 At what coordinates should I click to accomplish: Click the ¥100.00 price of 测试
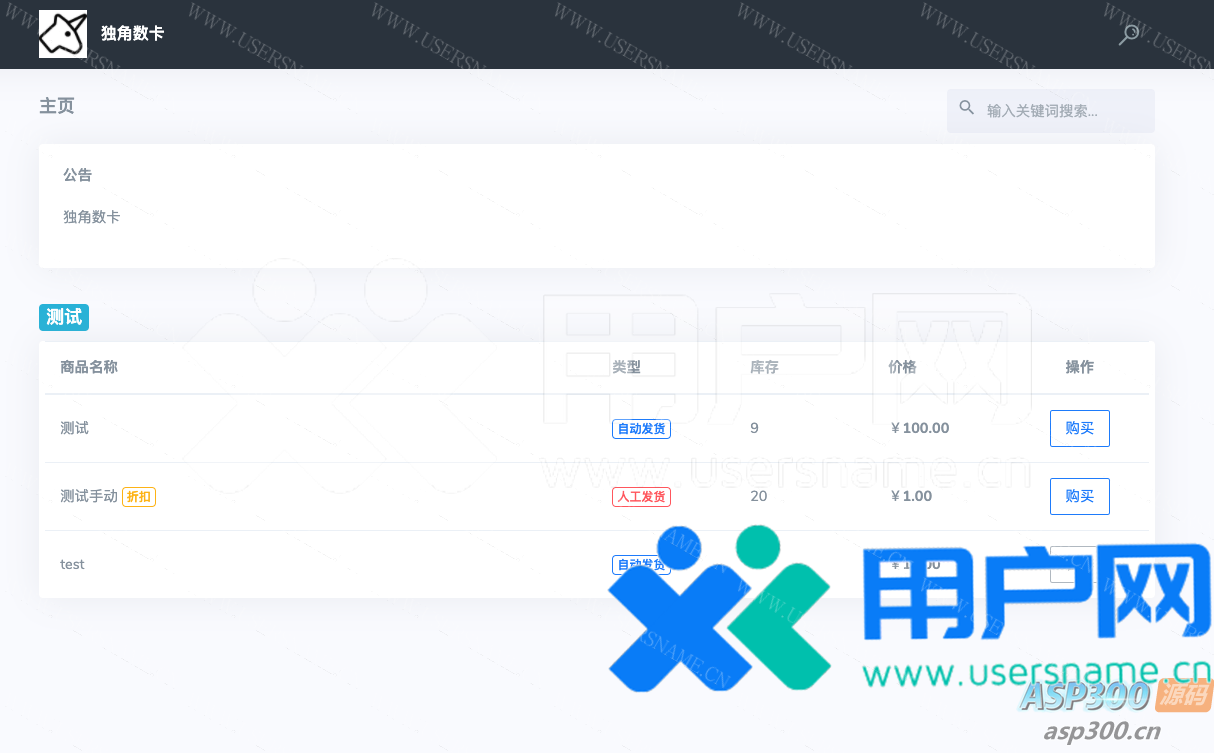(920, 428)
